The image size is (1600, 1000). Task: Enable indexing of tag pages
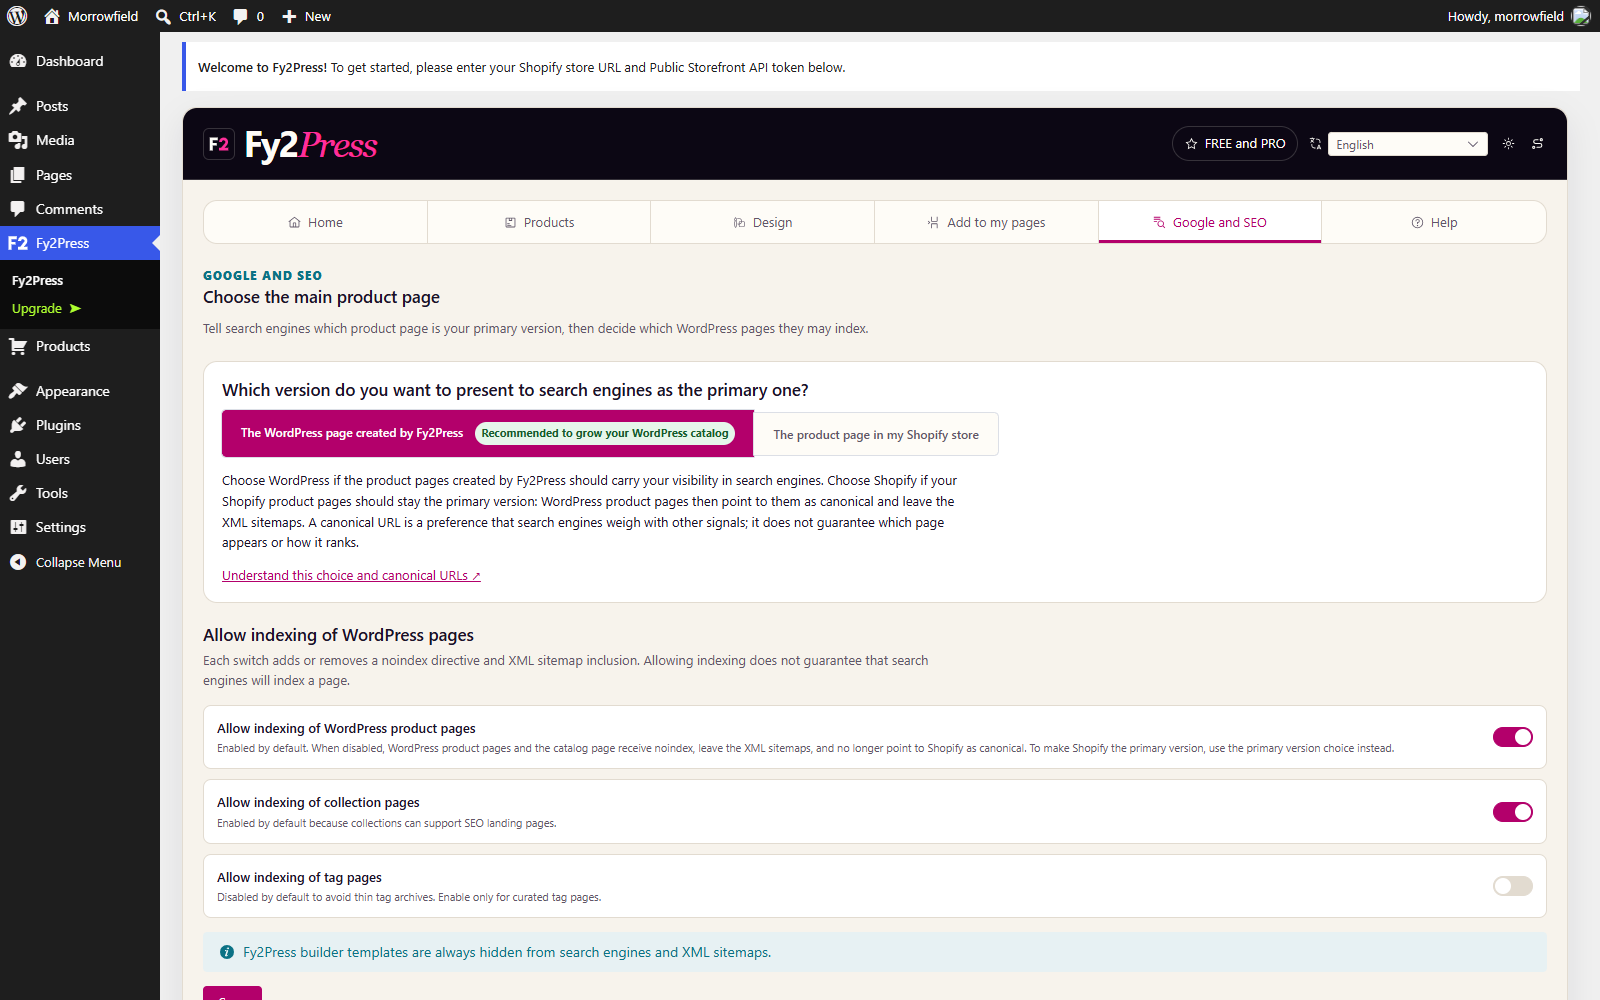pos(1513,886)
